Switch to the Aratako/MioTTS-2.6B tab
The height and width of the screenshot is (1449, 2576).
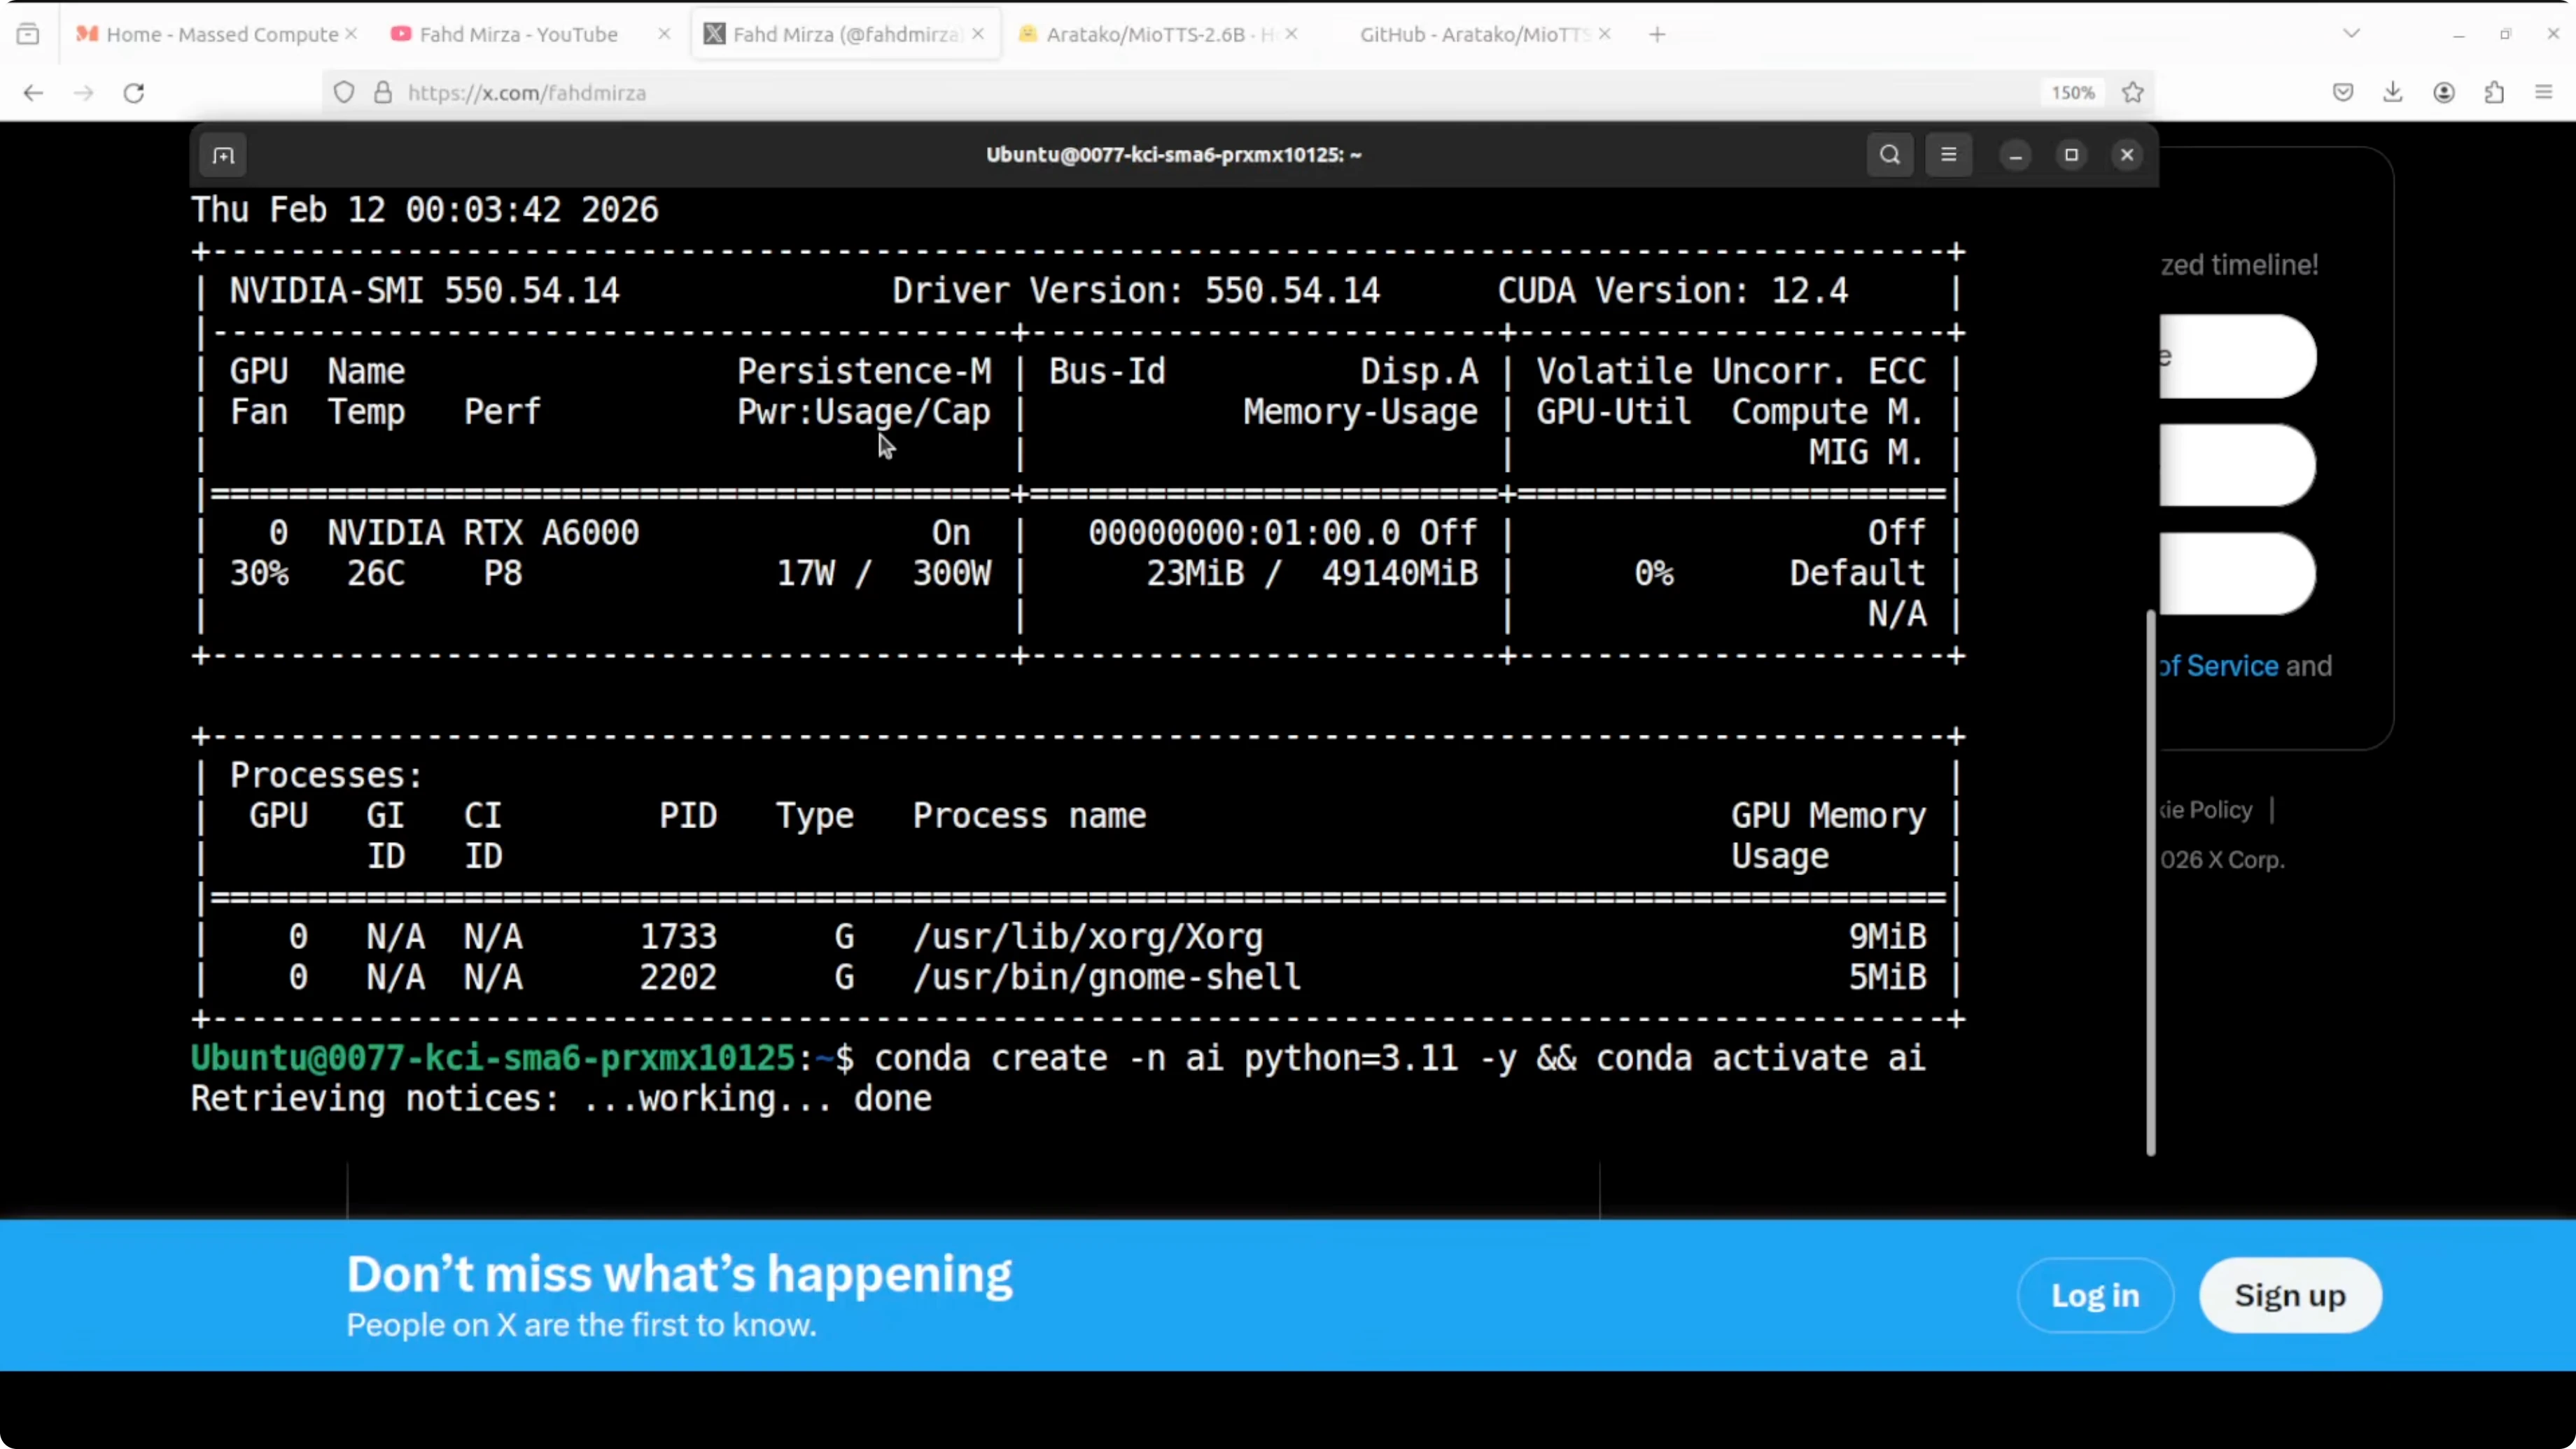pyautogui.click(x=1145, y=34)
